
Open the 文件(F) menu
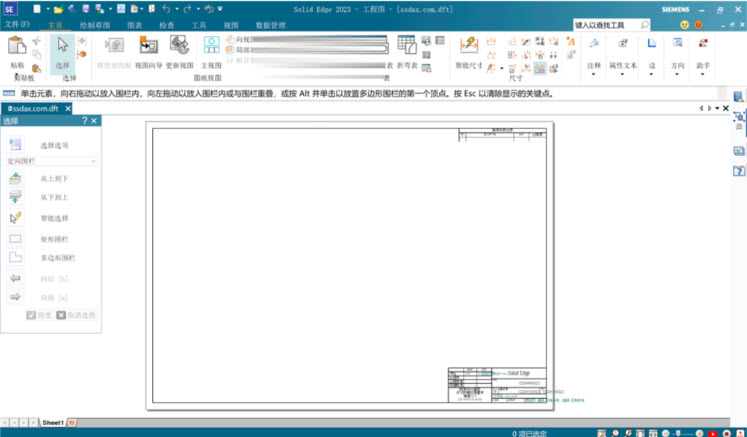tap(17, 24)
